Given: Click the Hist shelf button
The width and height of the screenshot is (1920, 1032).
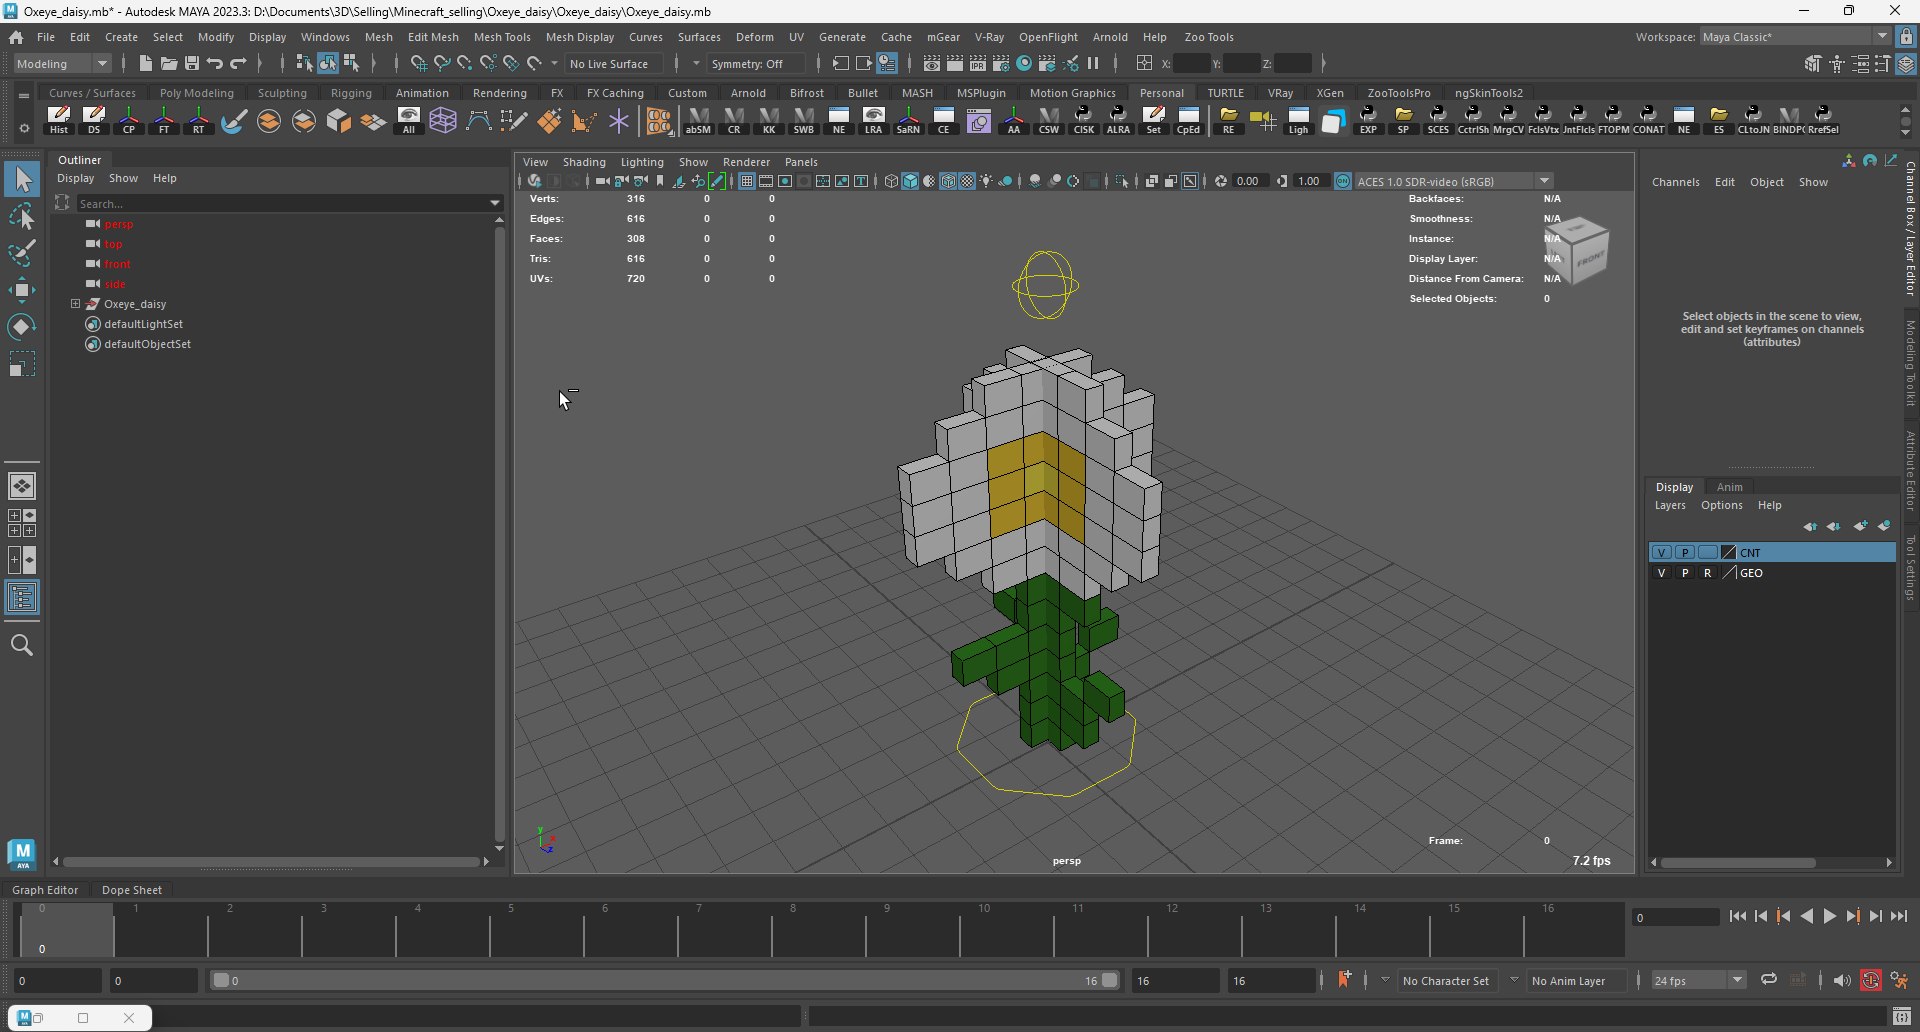Looking at the screenshot, I should (x=59, y=120).
